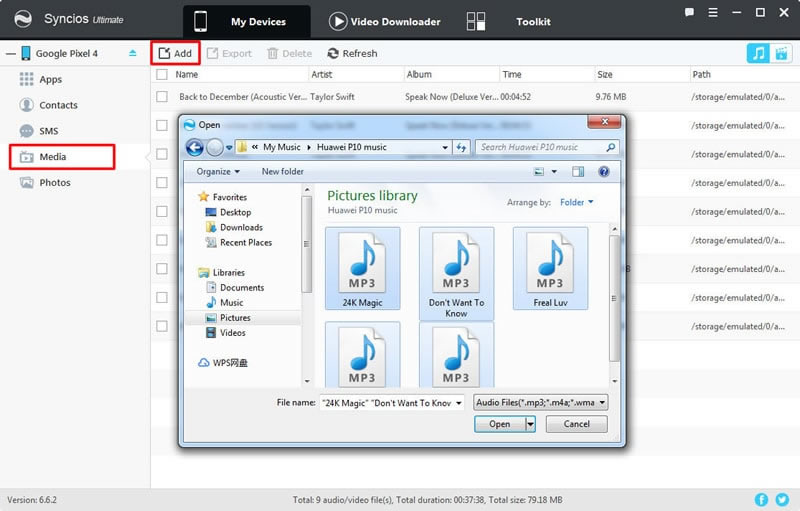Viewport: 800px width, 511px height.
Task: Close the Open dialog with X
Action: tap(605, 122)
